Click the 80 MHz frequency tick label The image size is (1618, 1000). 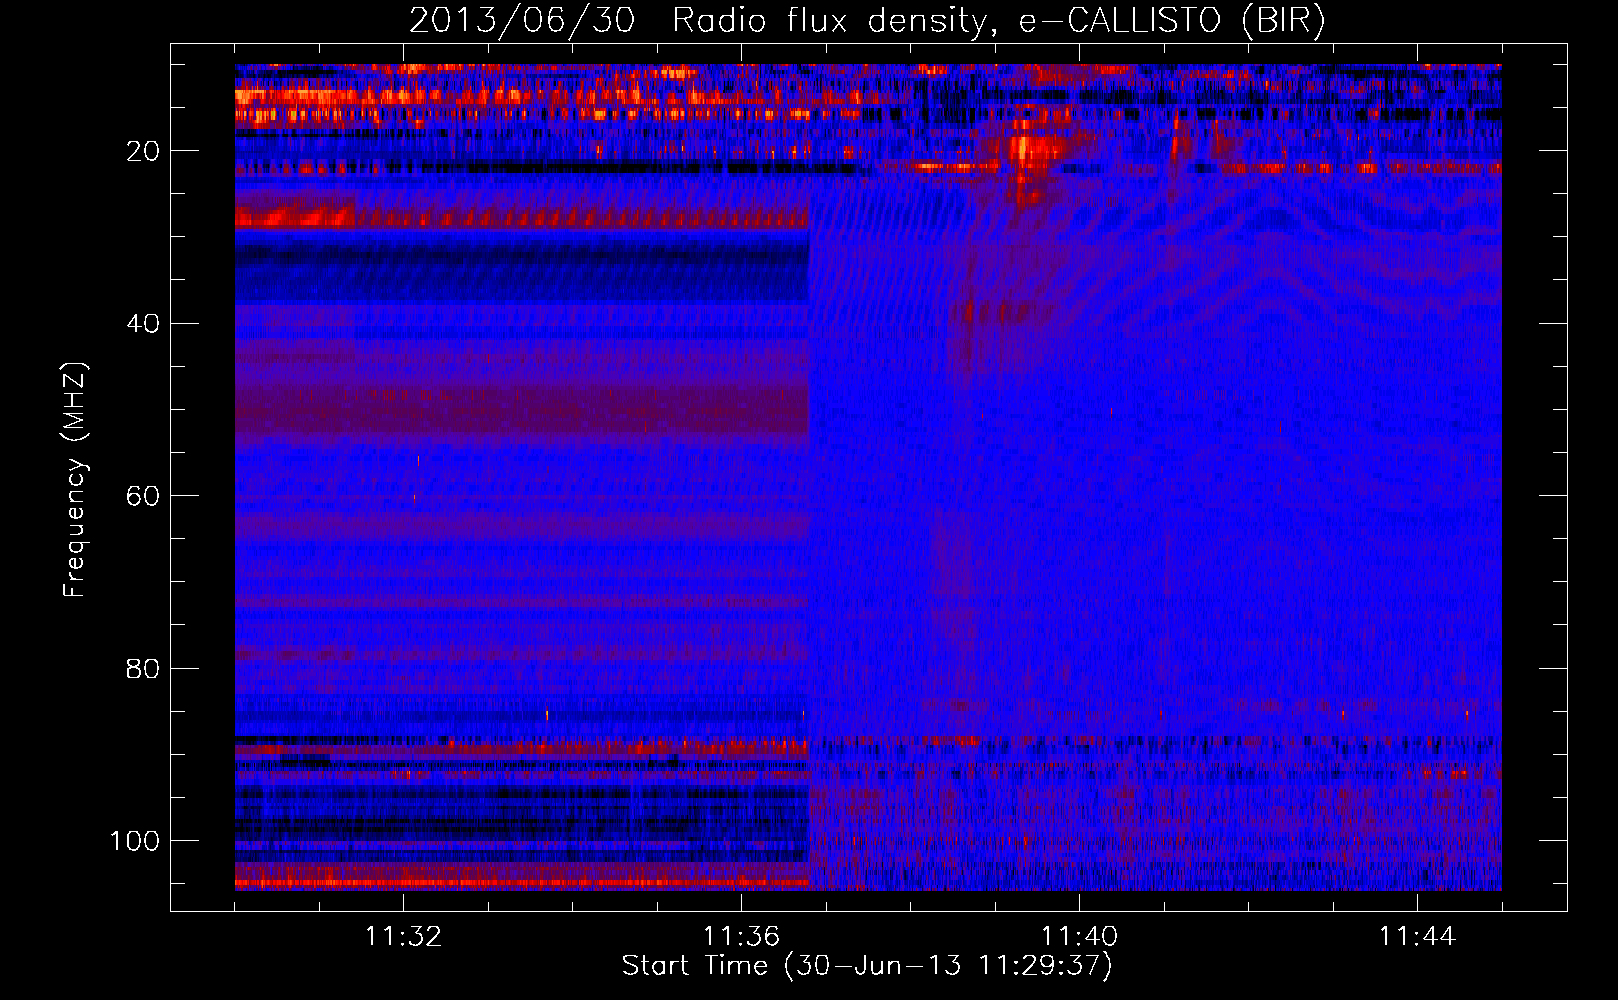(x=143, y=668)
